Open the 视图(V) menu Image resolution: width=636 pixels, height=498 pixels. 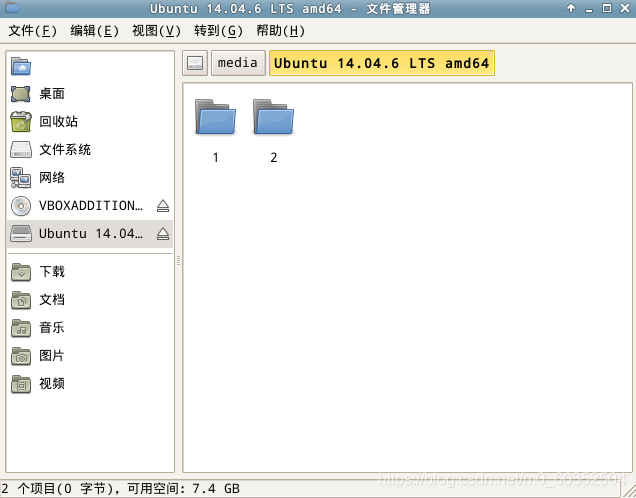coord(156,30)
